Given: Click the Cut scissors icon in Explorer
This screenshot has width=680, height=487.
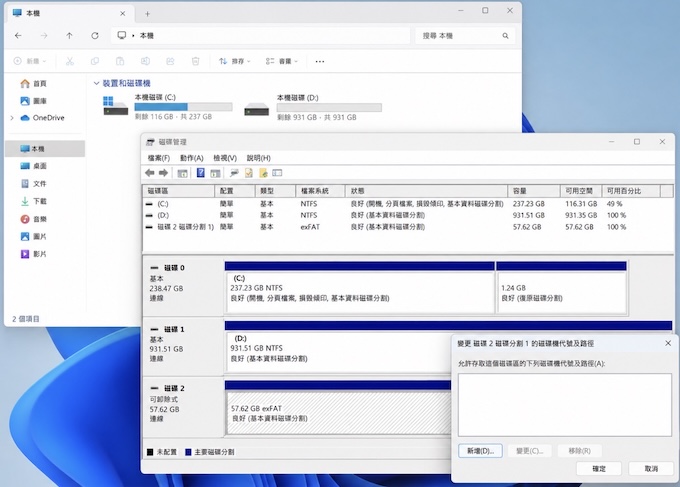Looking at the screenshot, I should [69, 61].
